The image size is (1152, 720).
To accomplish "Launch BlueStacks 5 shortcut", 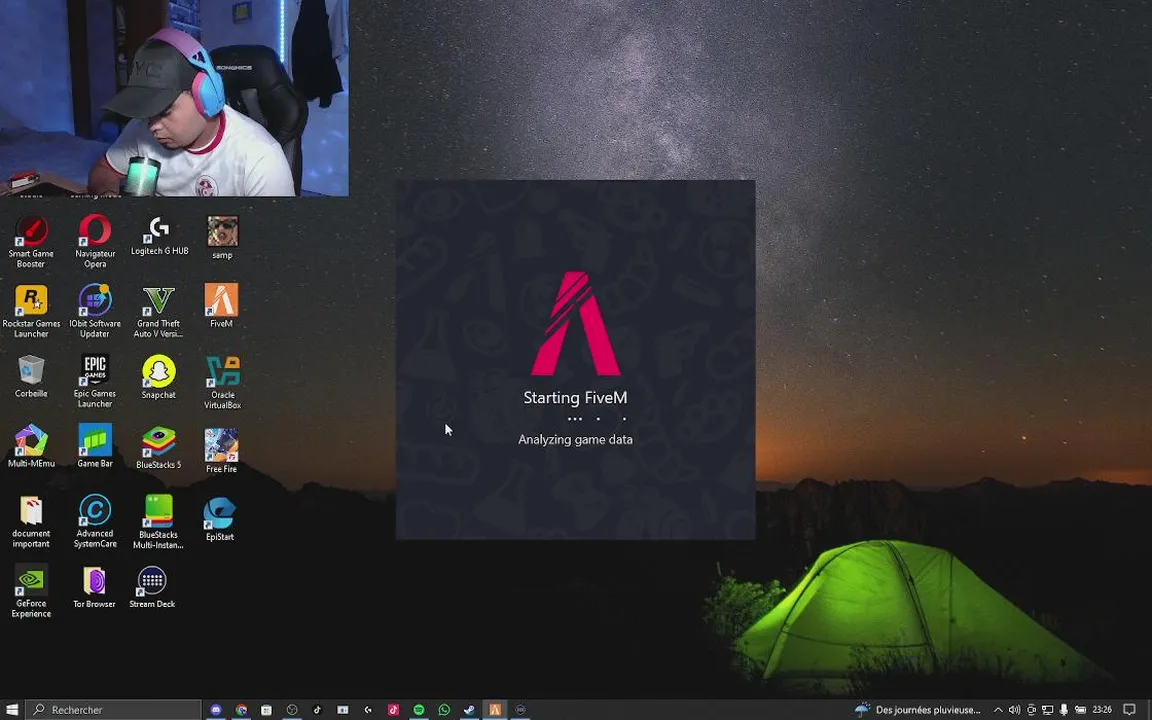I will coord(159,448).
